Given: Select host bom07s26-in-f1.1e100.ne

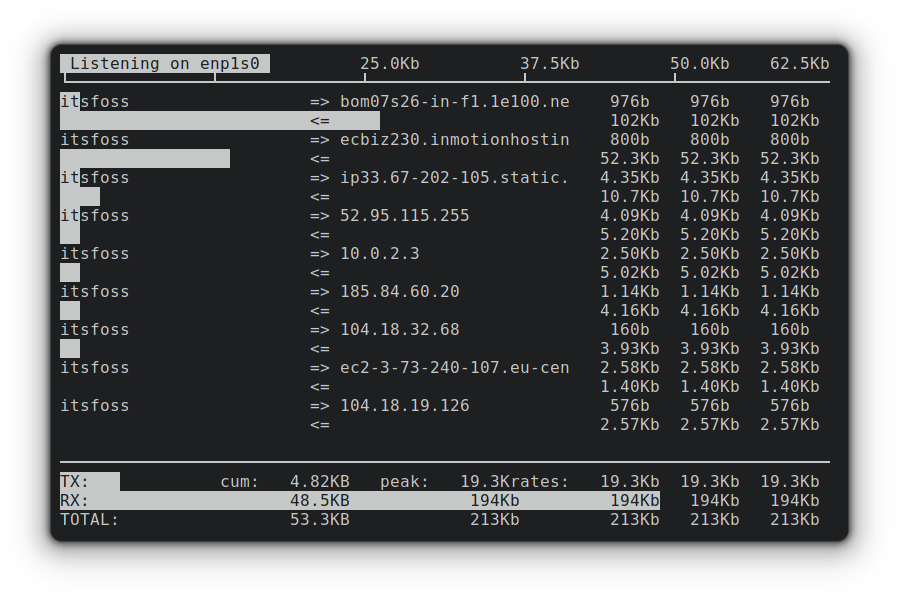Looking at the screenshot, I should [454, 102].
